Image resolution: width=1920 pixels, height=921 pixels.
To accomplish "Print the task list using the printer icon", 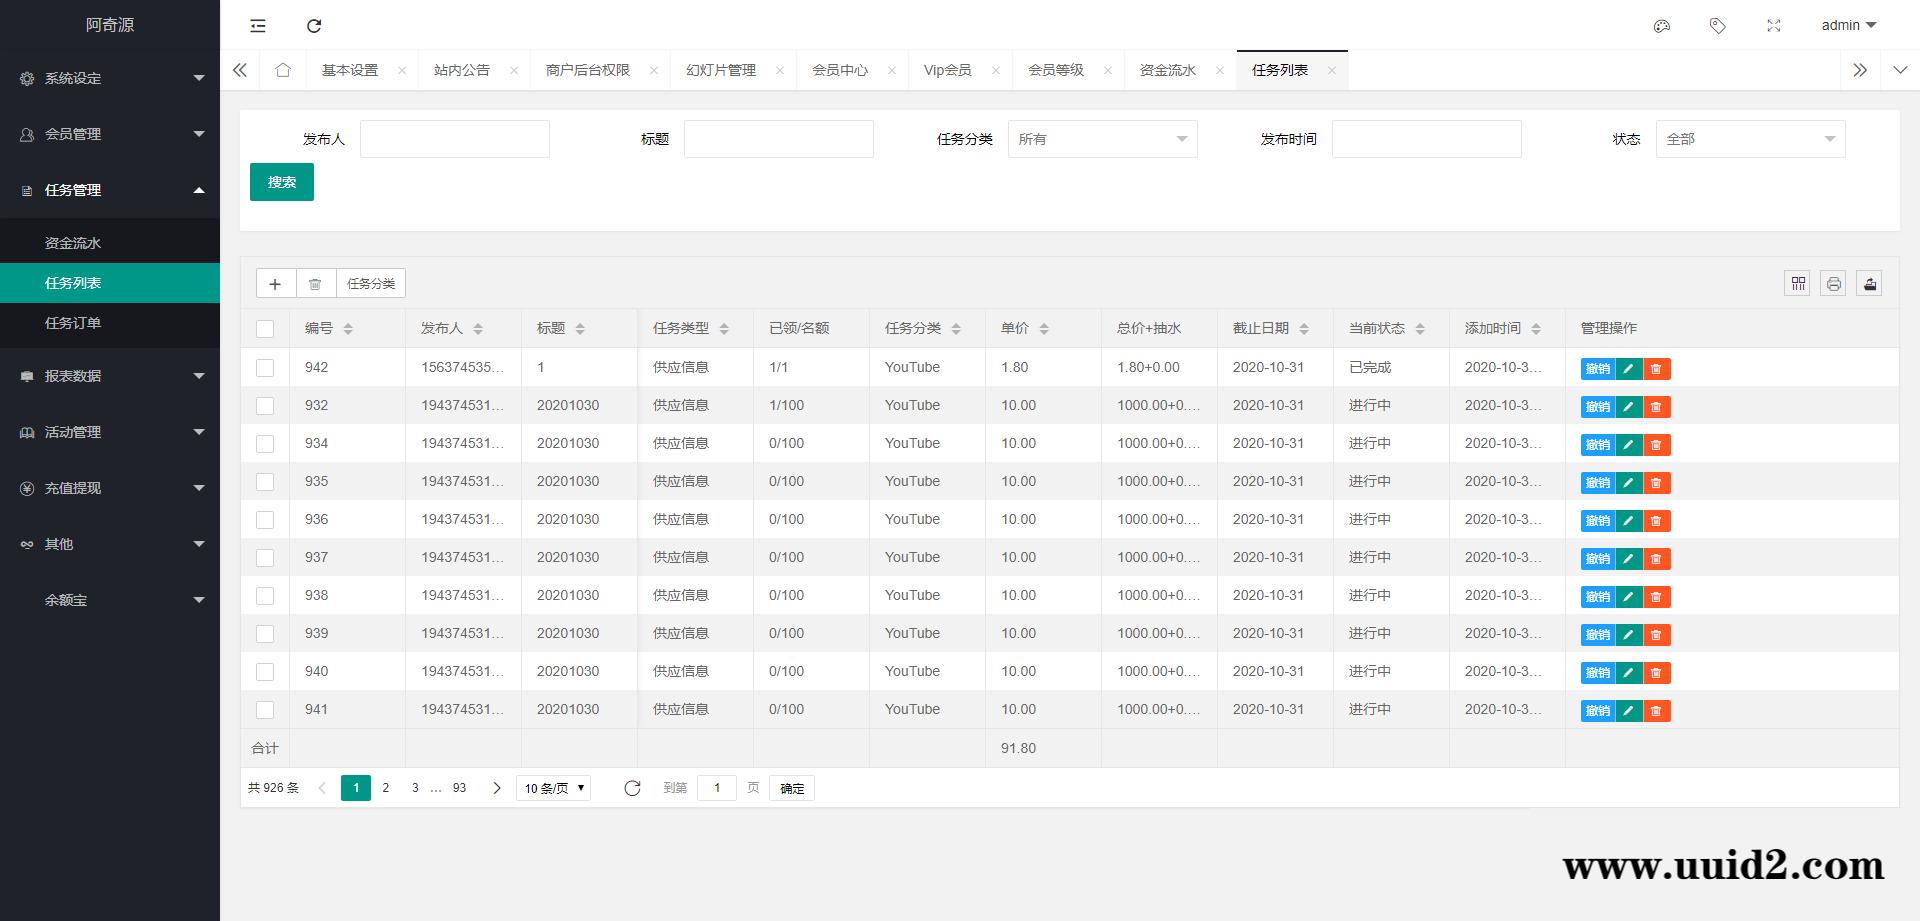I will (x=1833, y=283).
